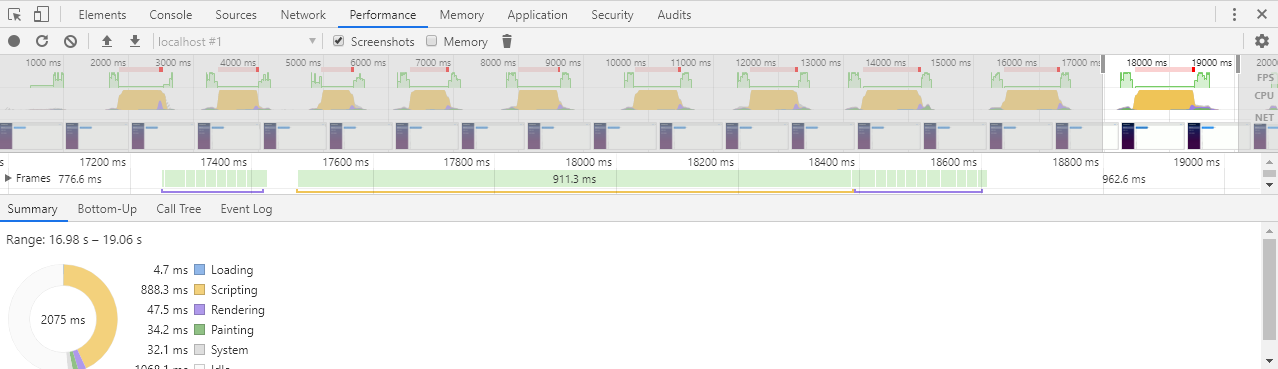Viewport: 1278px width, 369px height.
Task: Click the Range 16.98 s – 19.06 s text
Action: coord(74,240)
